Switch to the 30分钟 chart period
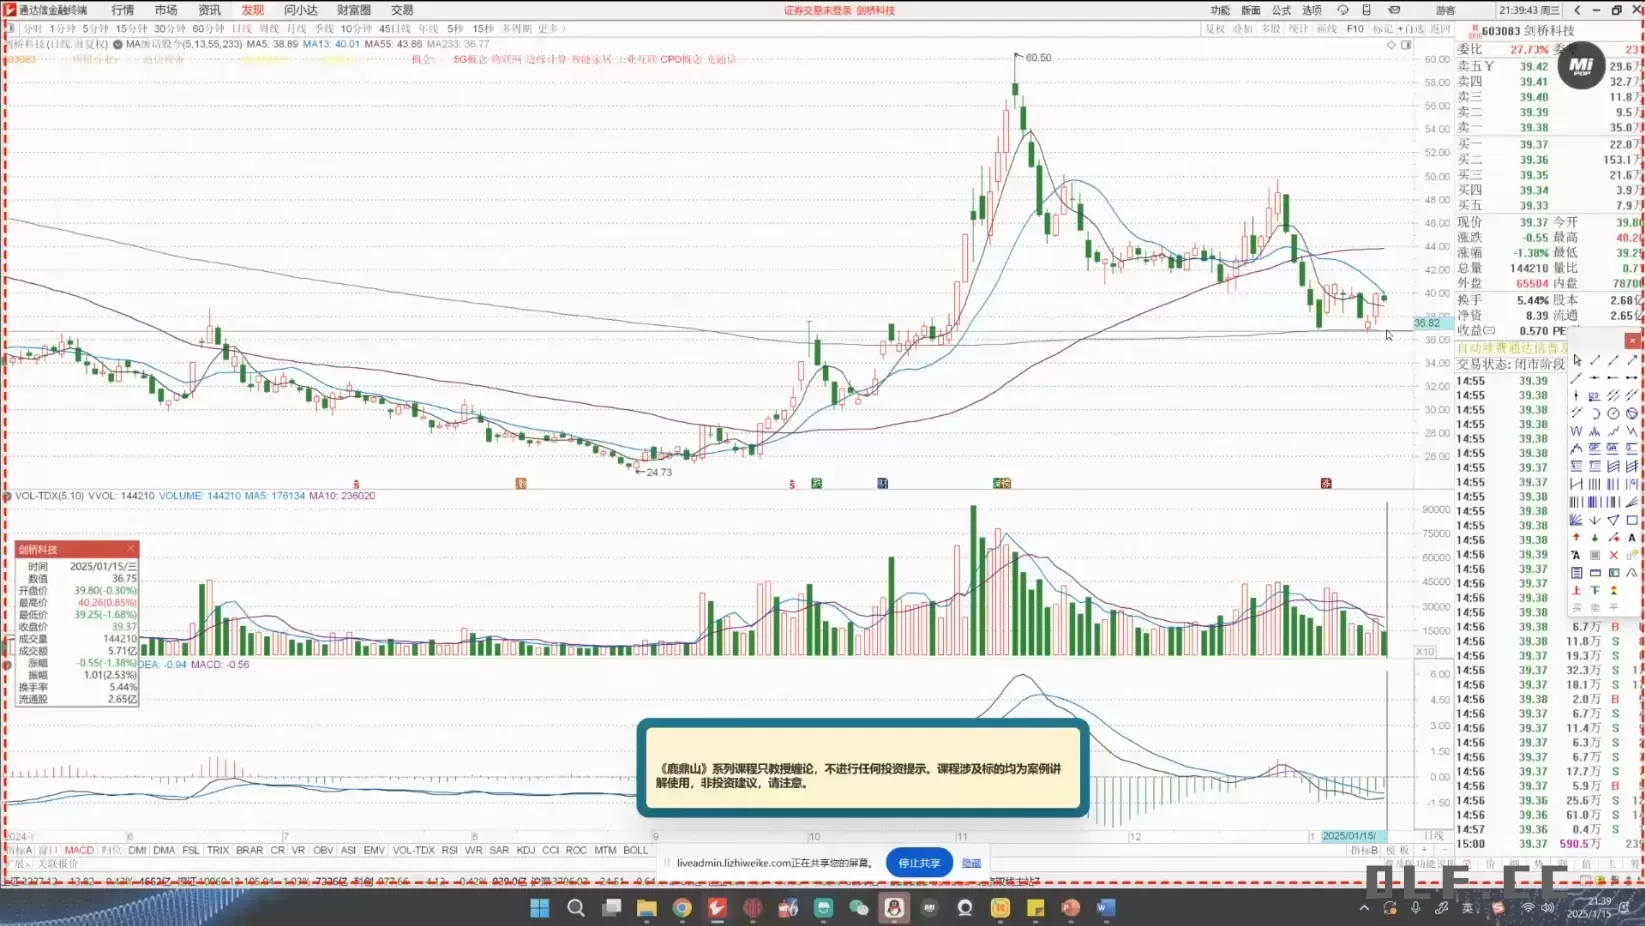 click(x=169, y=29)
